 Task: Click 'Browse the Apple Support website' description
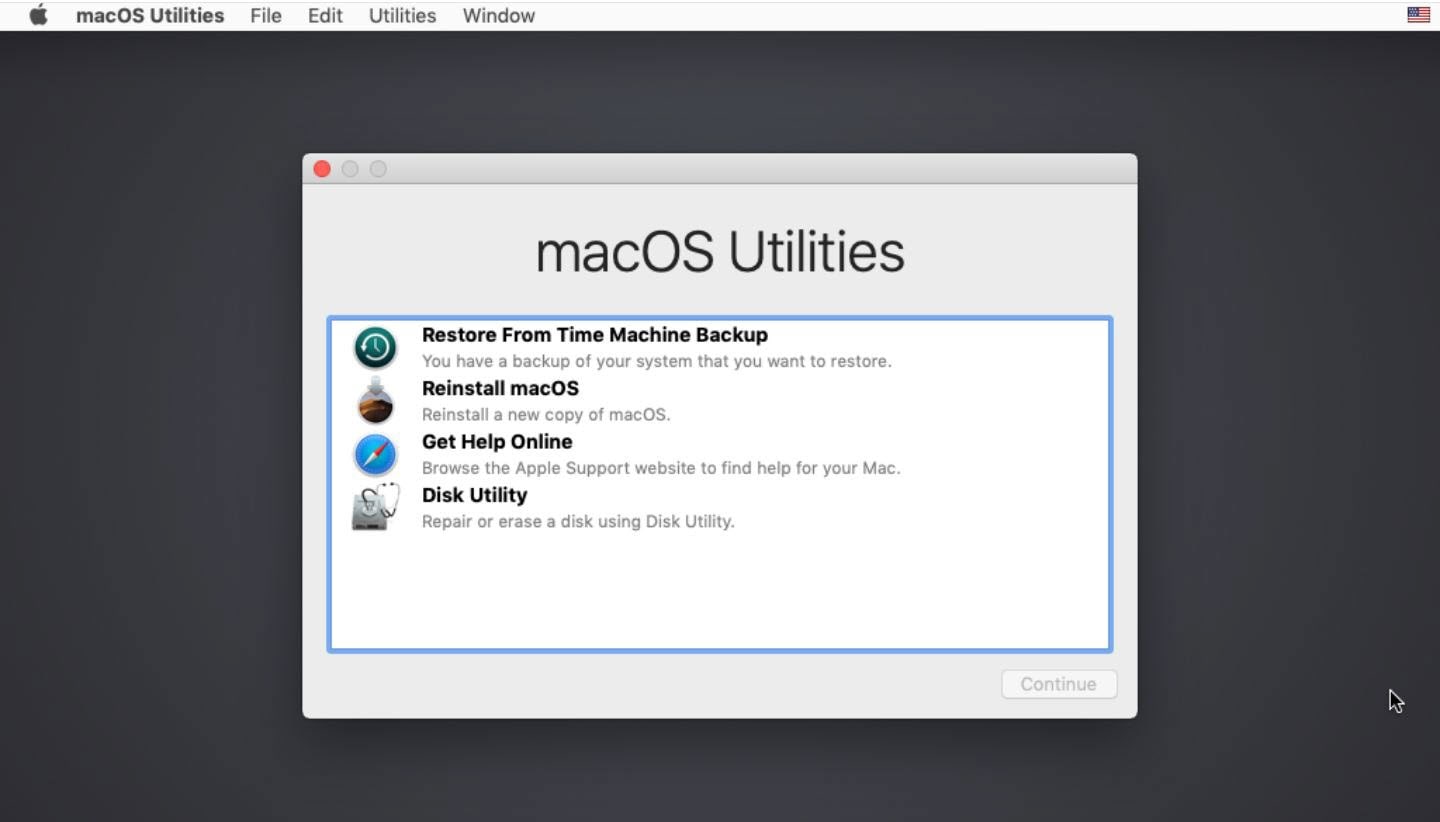click(x=661, y=468)
